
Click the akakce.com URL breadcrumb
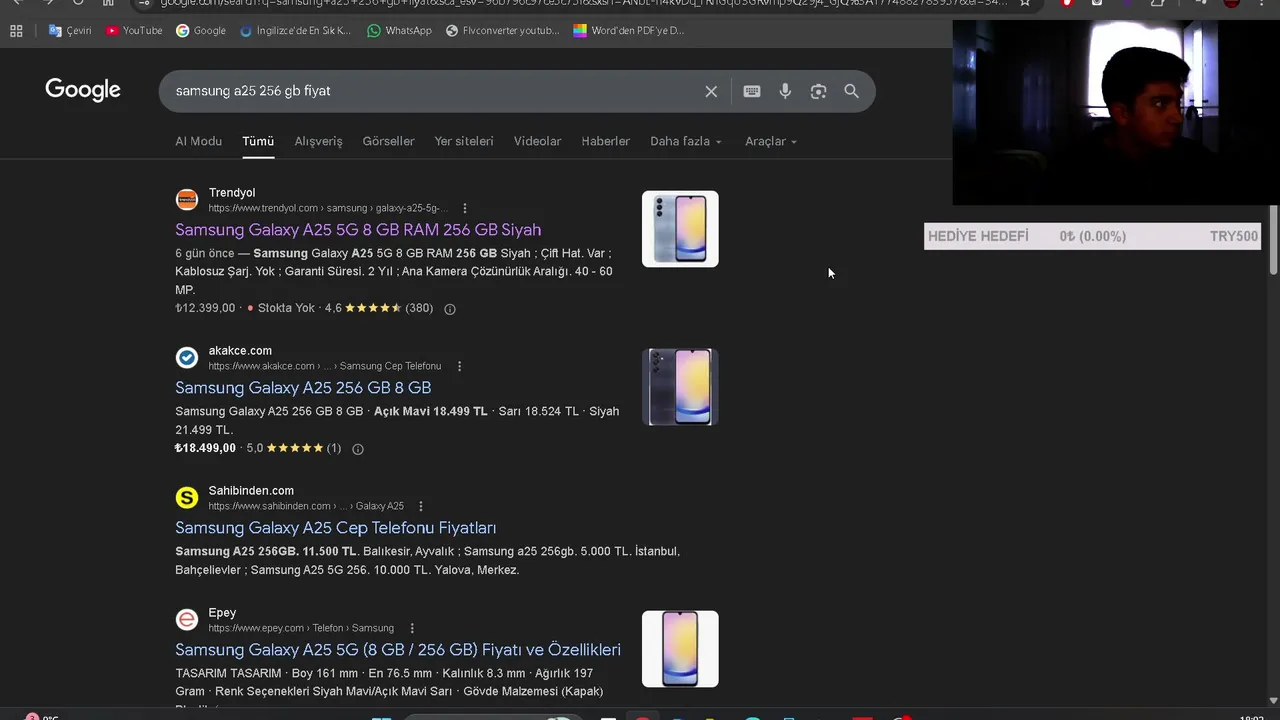(325, 366)
